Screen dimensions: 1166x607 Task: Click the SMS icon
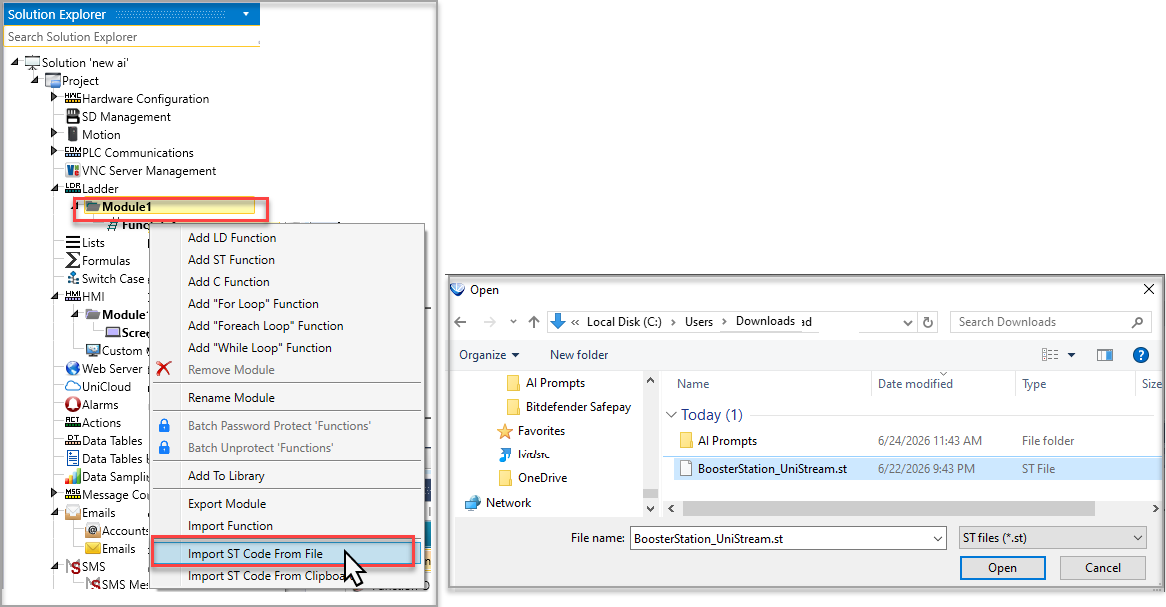coord(73,567)
